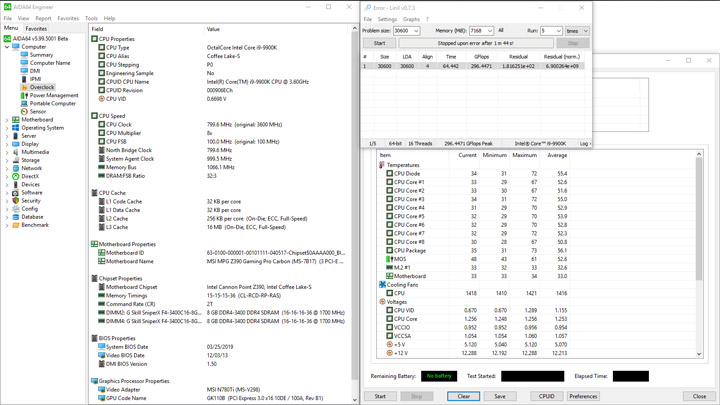The width and height of the screenshot is (720, 405).
Task: Click the Save button
Action: point(500,396)
